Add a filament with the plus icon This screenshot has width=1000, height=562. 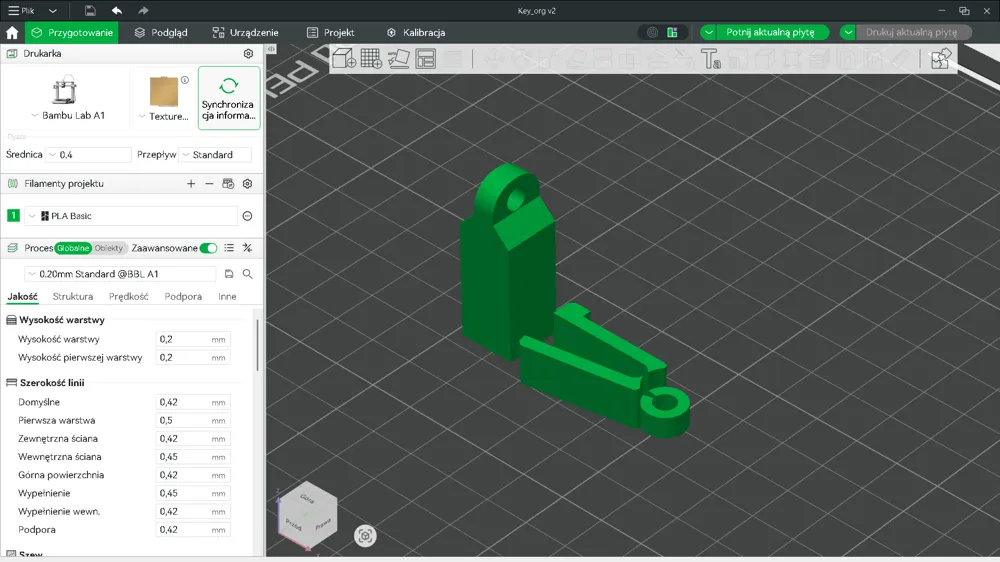[191, 184]
